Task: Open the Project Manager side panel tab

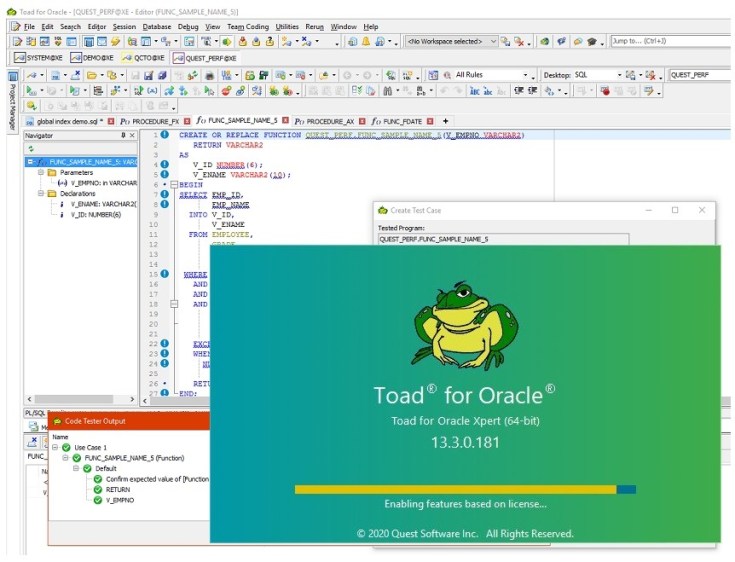Action: pos(13,101)
